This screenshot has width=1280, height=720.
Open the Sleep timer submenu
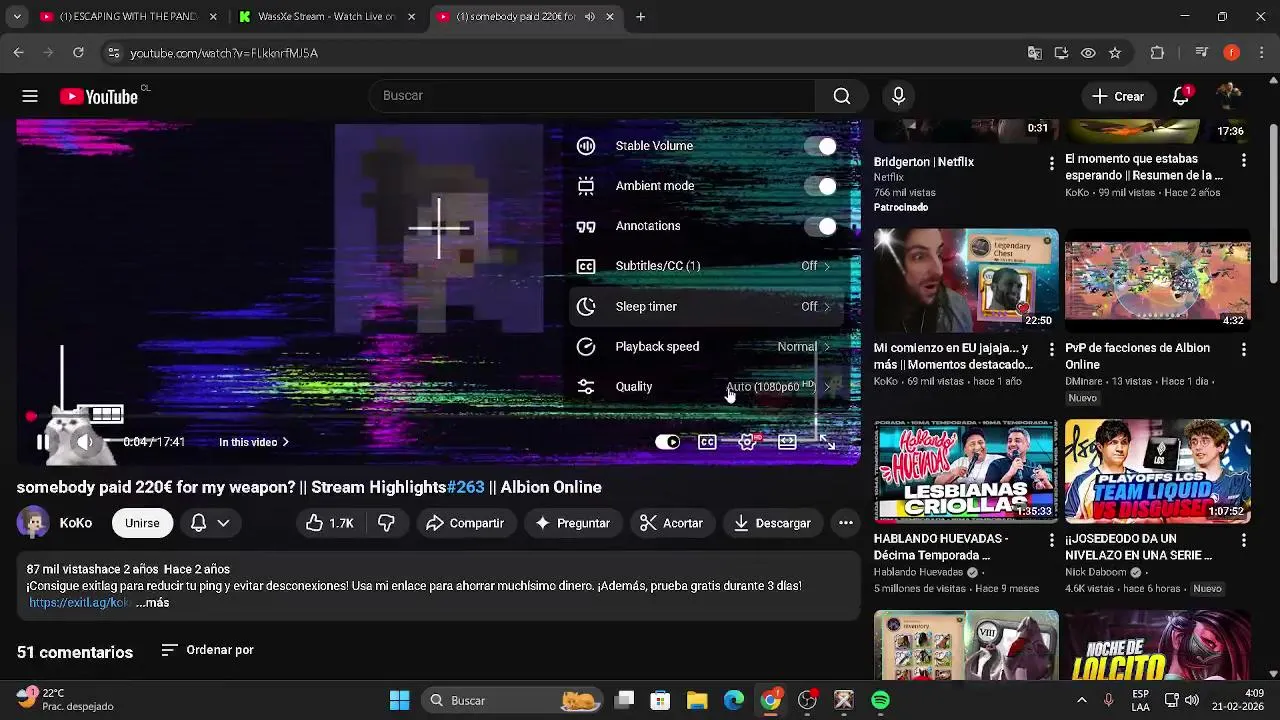(707, 306)
